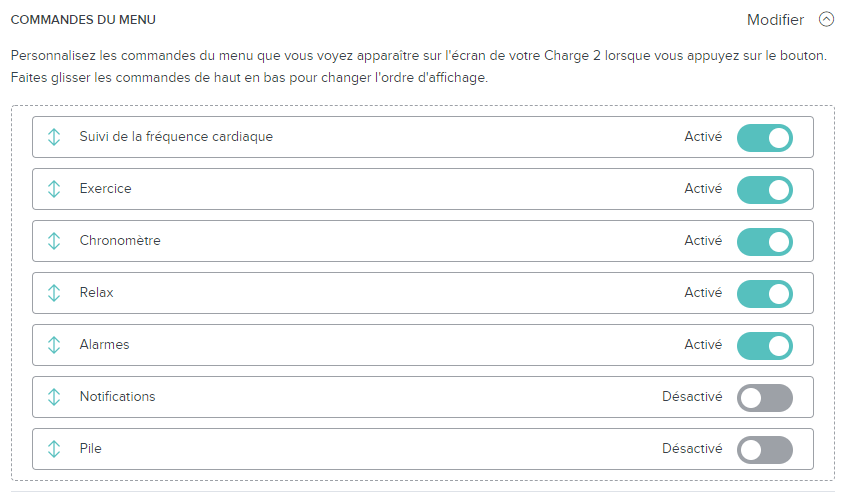Click the reorder arrows icon beside Suivi de la fréquence cardiaque
This screenshot has height=497, width=866.
point(54,137)
